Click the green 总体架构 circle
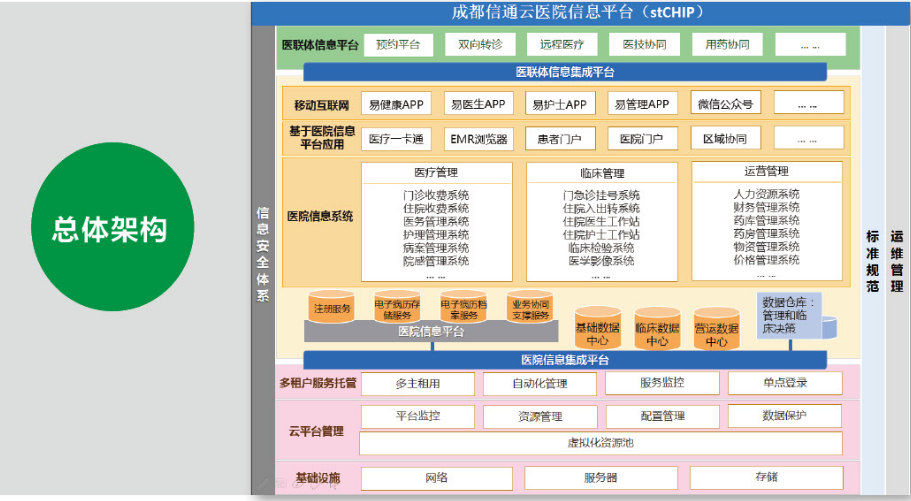The image size is (911, 501). [112, 227]
